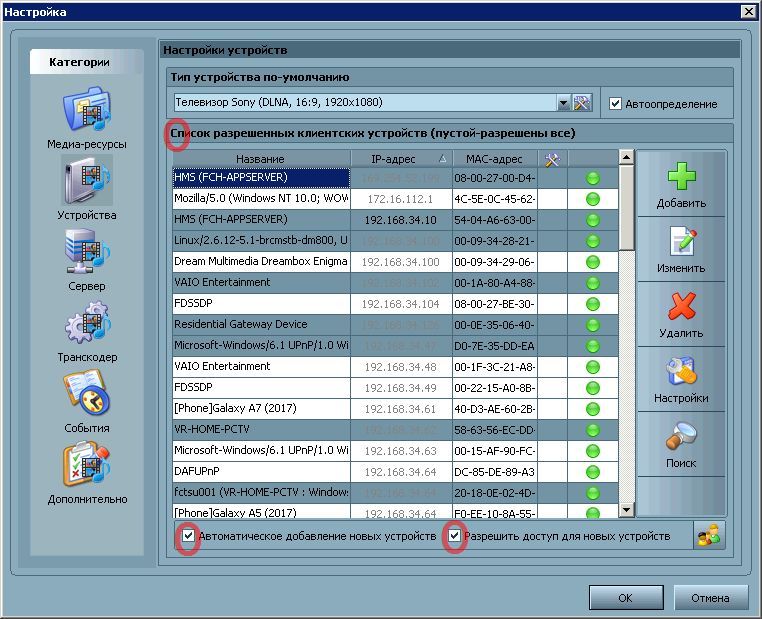Expand the default device type dropdown
The height and width of the screenshot is (619, 762).
point(563,102)
